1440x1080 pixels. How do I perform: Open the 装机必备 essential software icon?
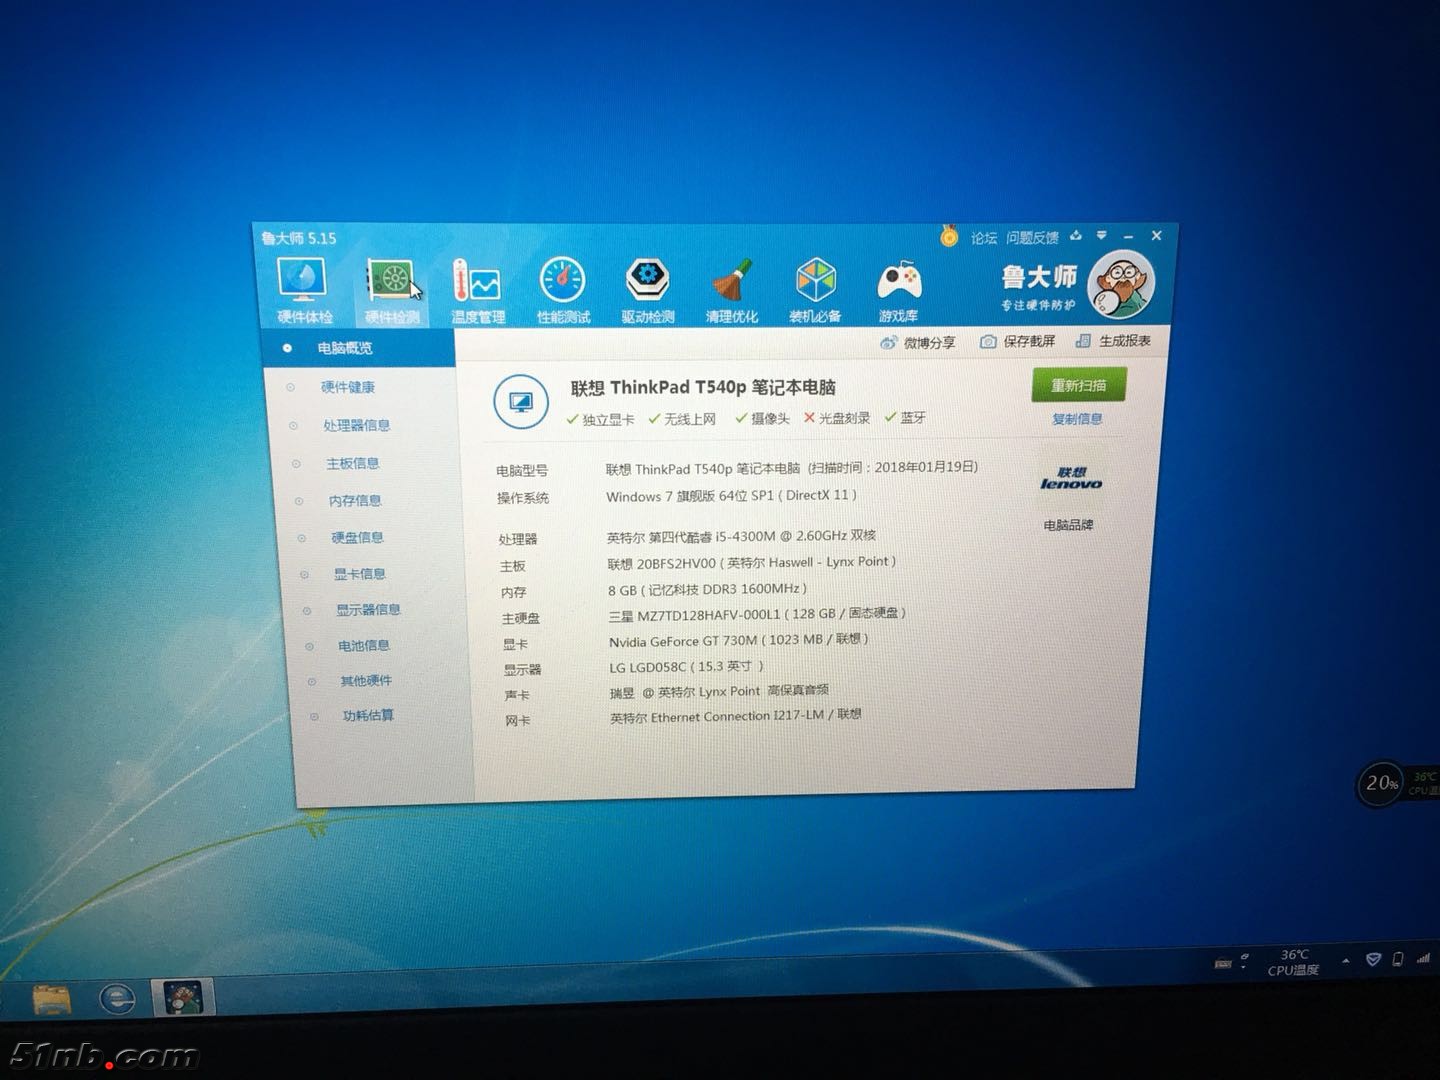(x=815, y=289)
